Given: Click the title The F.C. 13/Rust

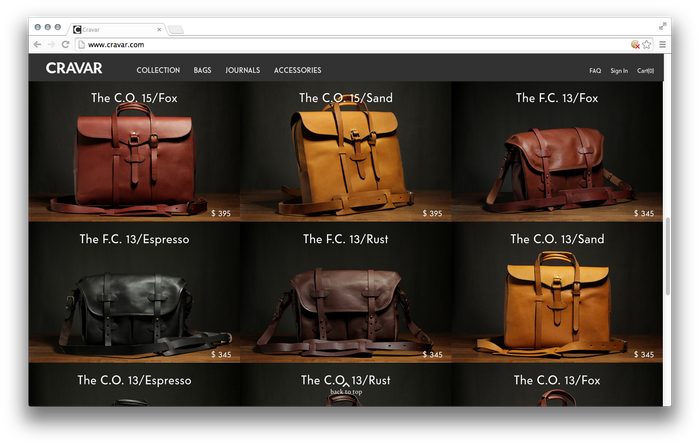Looking at the screenshot, I should point(346,239).
